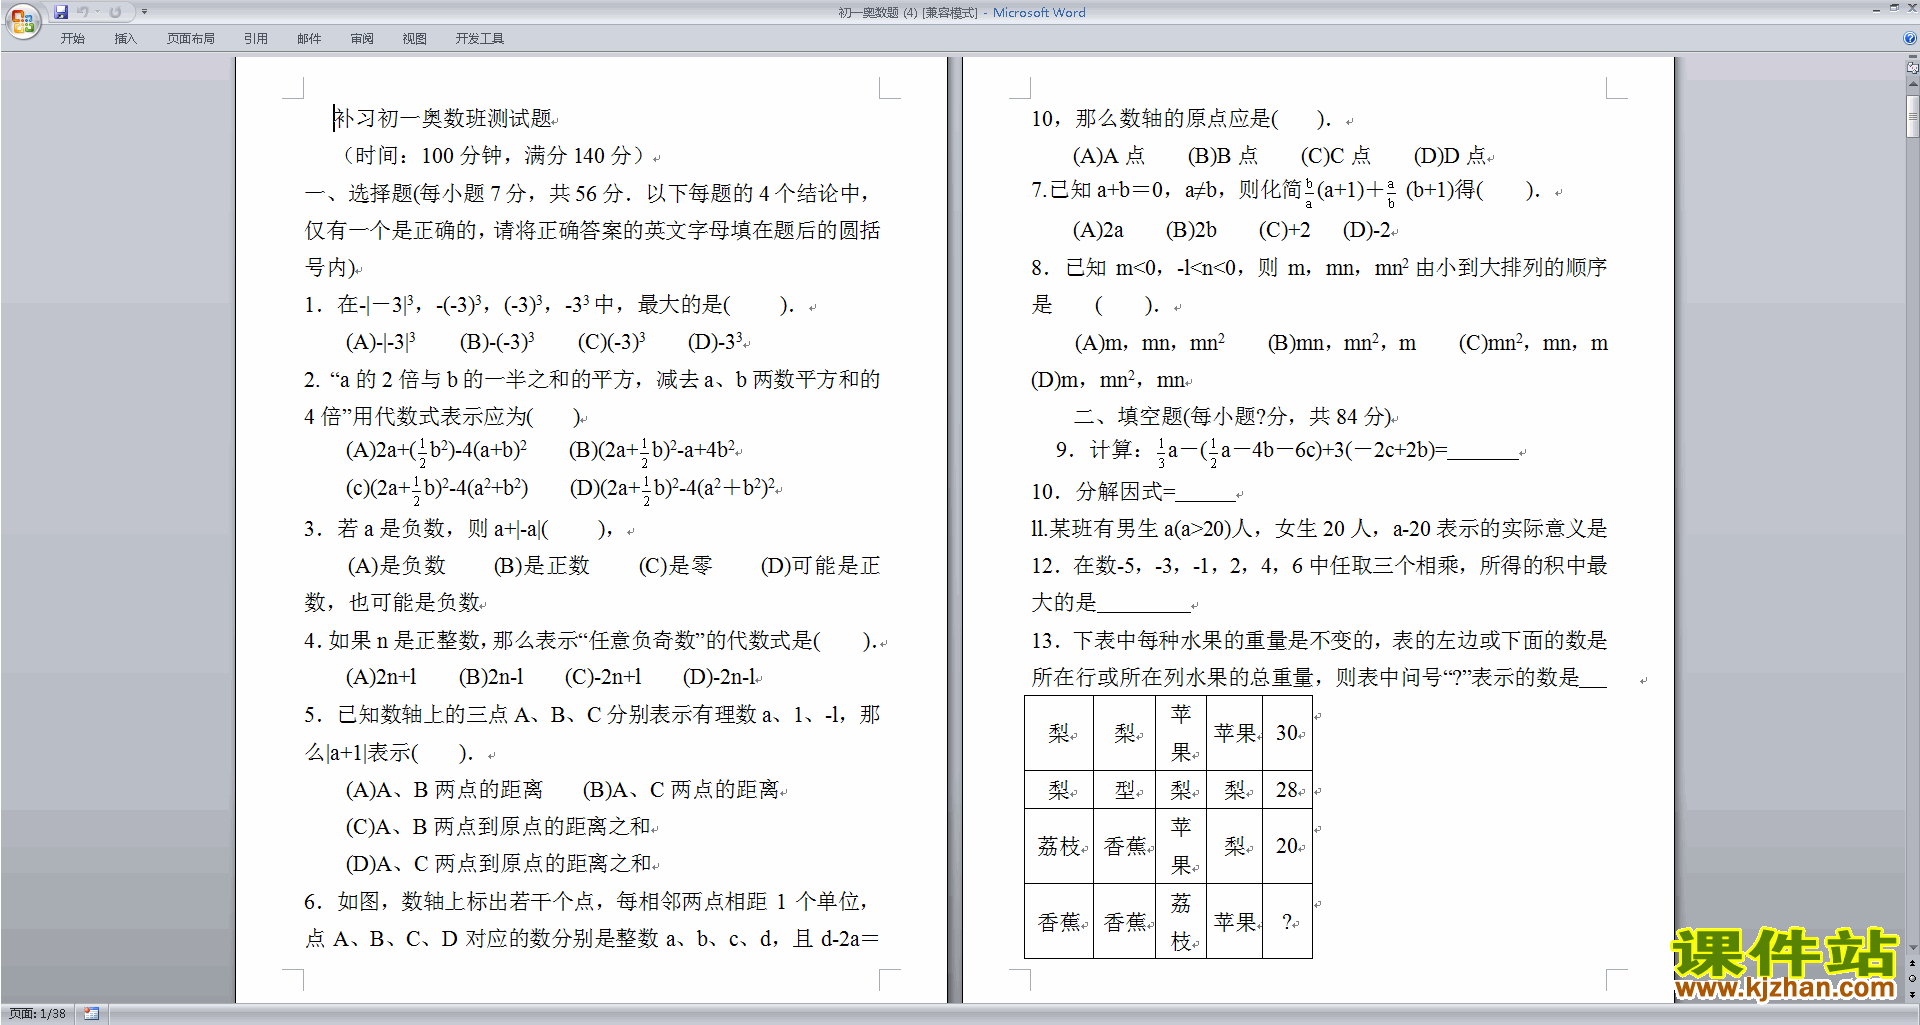Open the Office button menu
This screenshot has height=1025, width=1920.
tap(22, 21)
